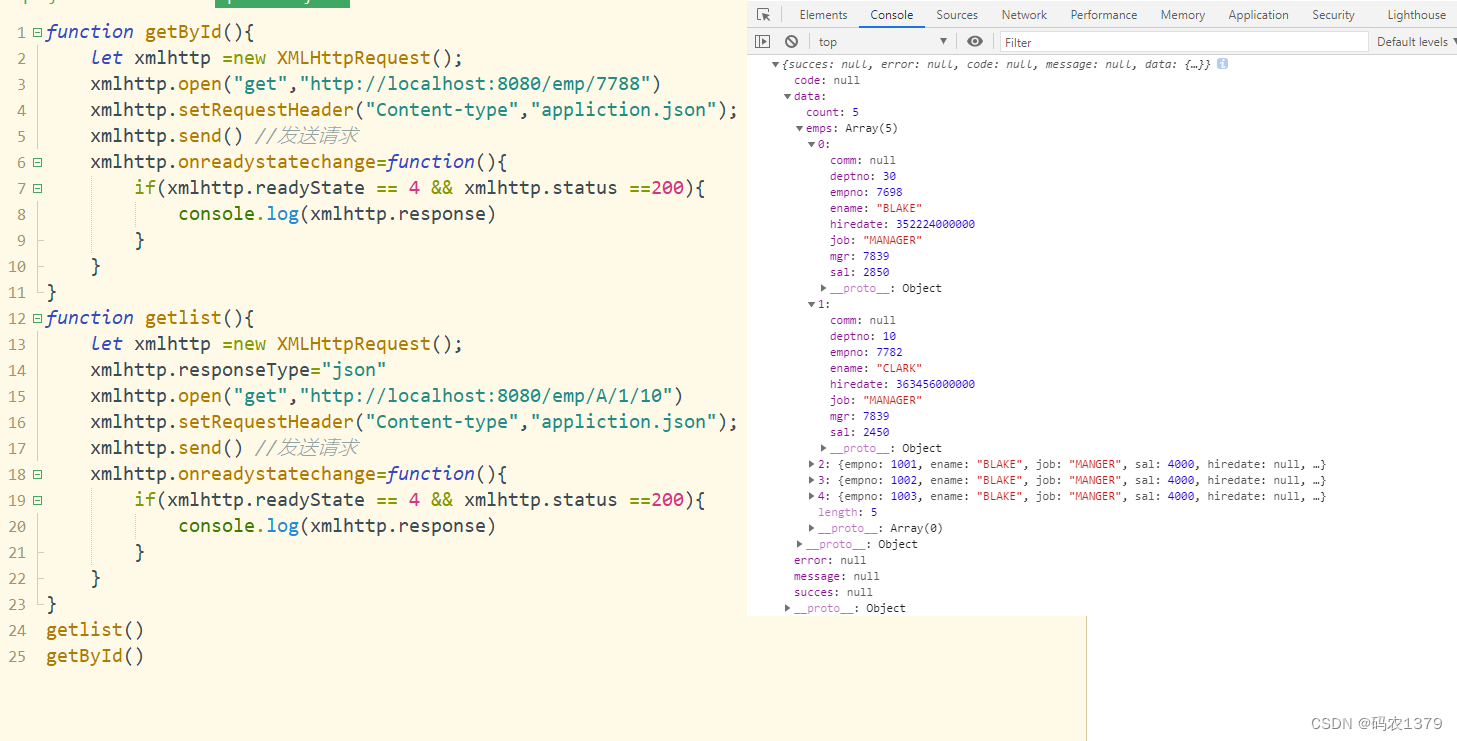Screen dimensions: 1457x741
Task: Click the responseType="json" code line
Action: click(238, 370)
